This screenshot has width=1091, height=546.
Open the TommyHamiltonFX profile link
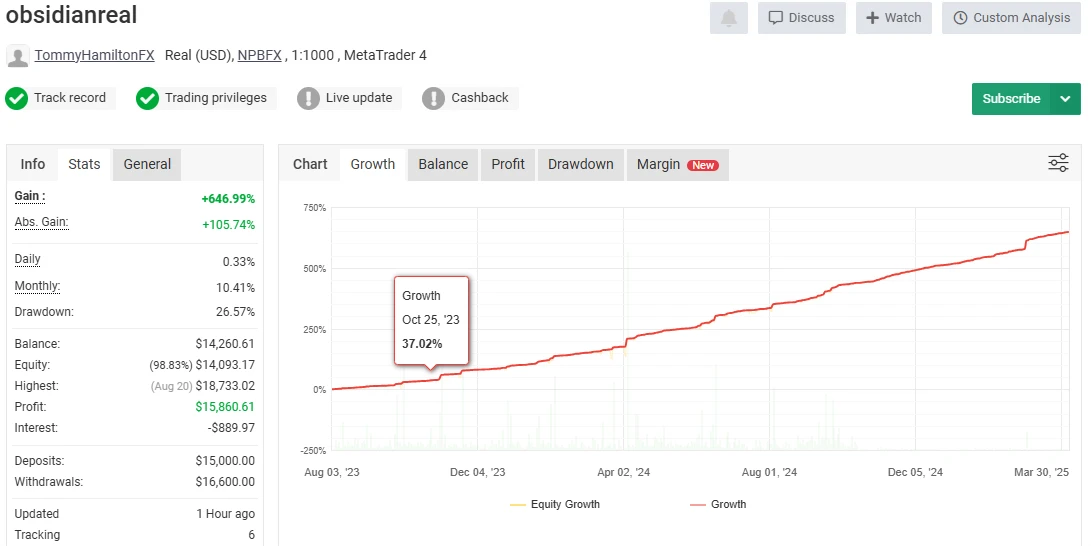click(94, 55)
